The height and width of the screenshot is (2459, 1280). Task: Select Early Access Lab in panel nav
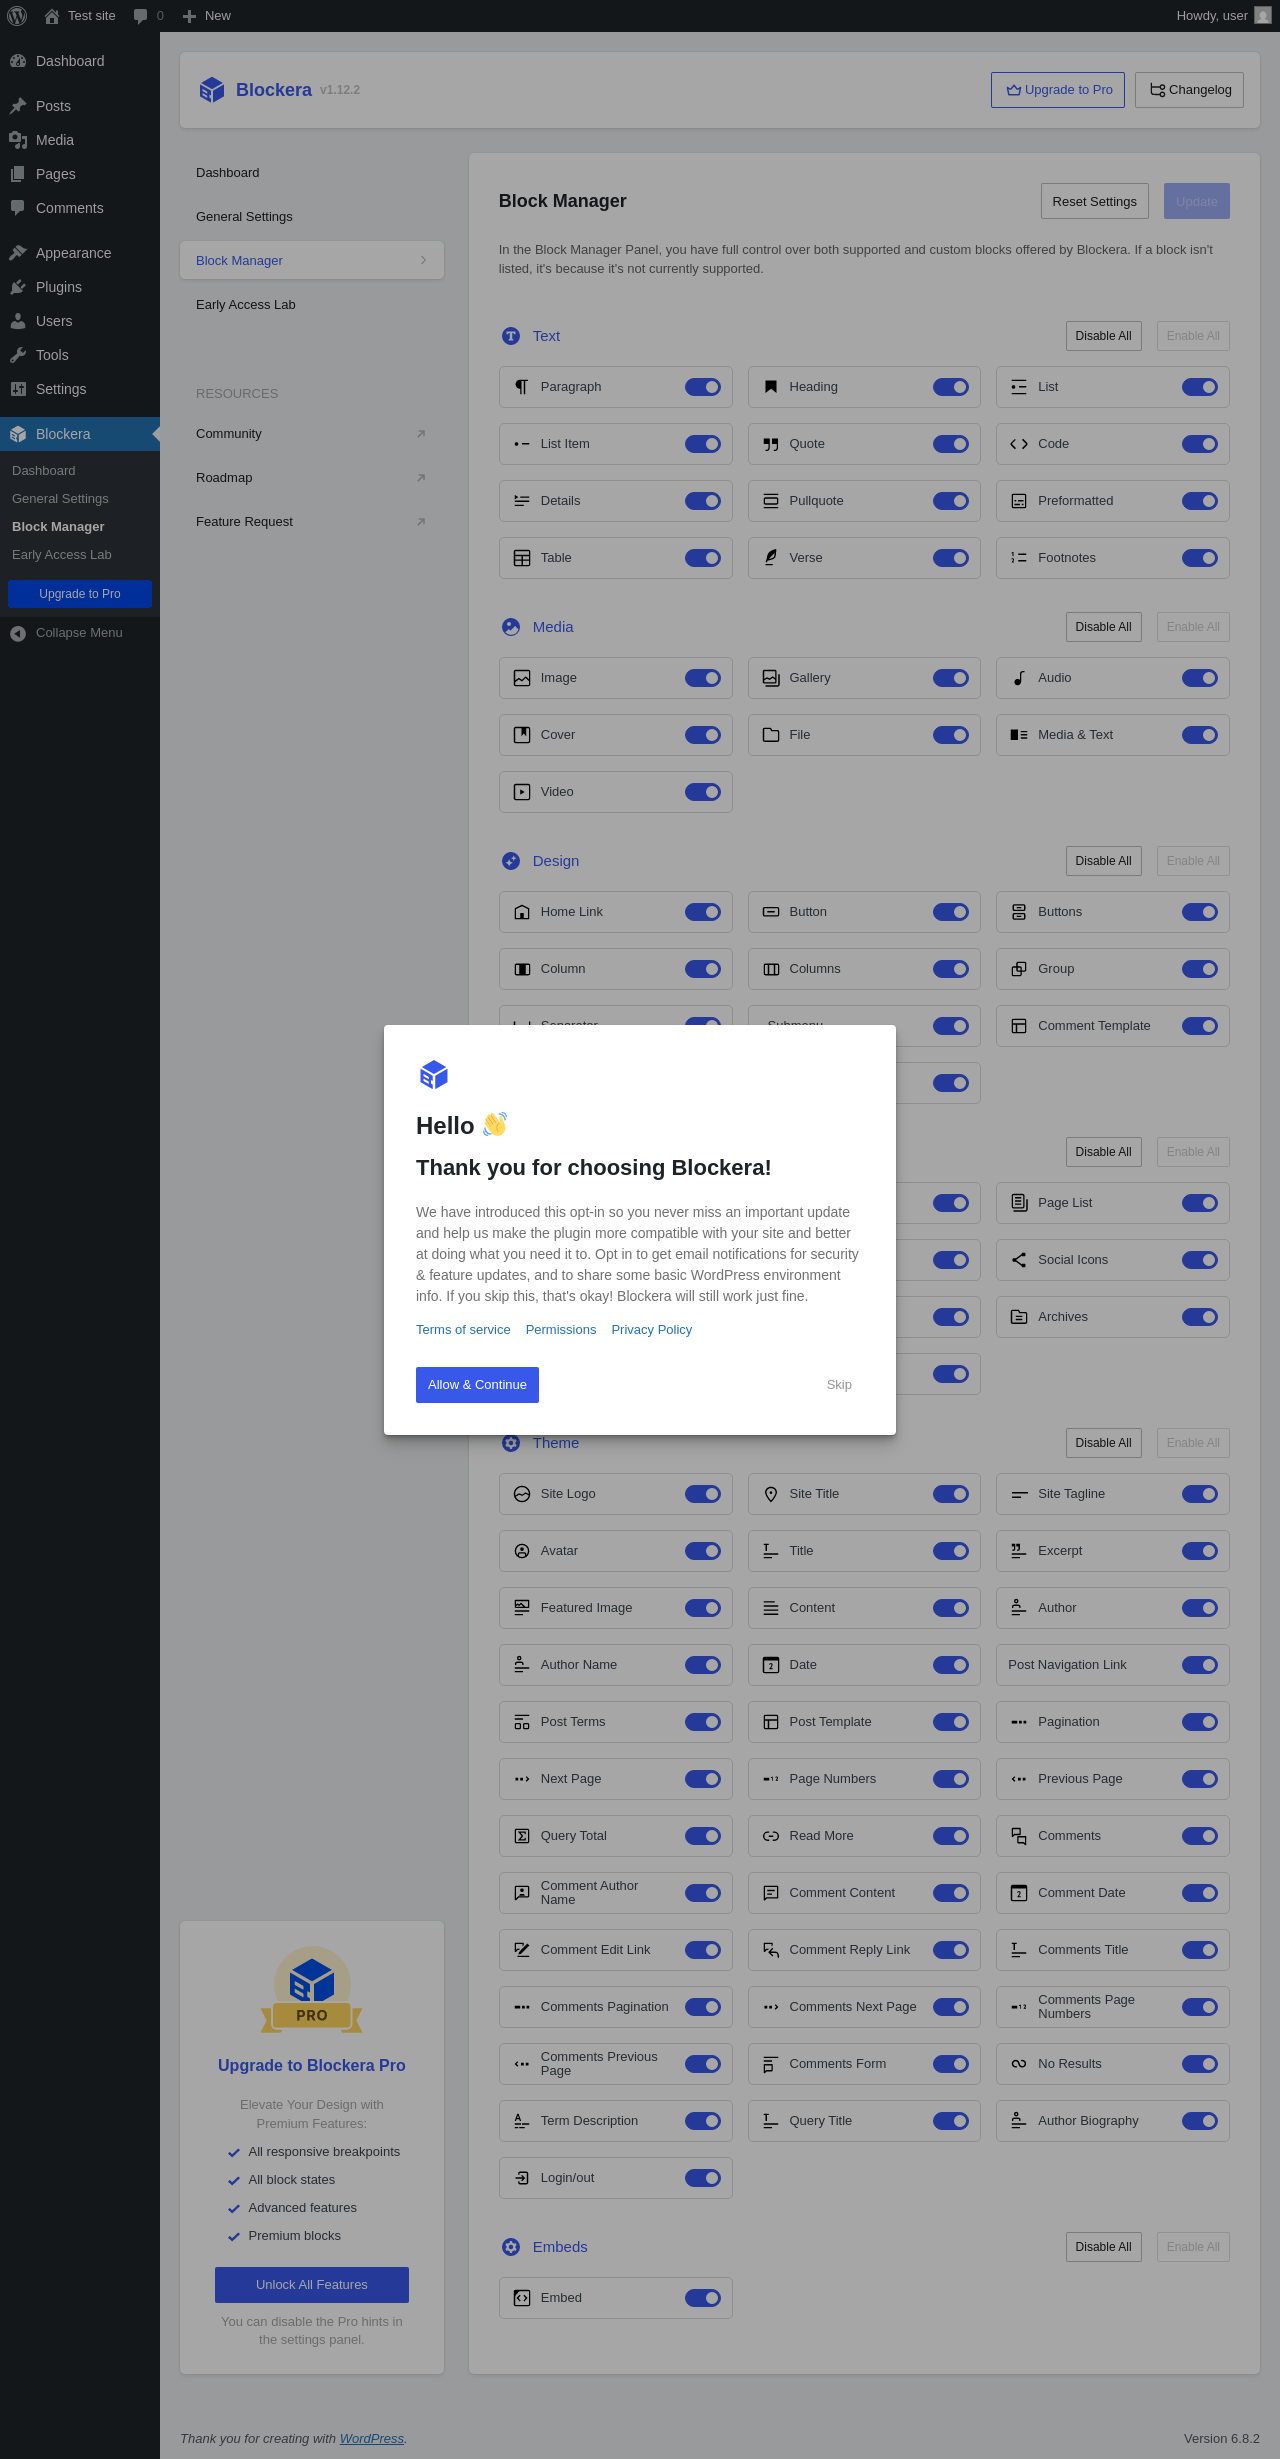tap(312, 305)
